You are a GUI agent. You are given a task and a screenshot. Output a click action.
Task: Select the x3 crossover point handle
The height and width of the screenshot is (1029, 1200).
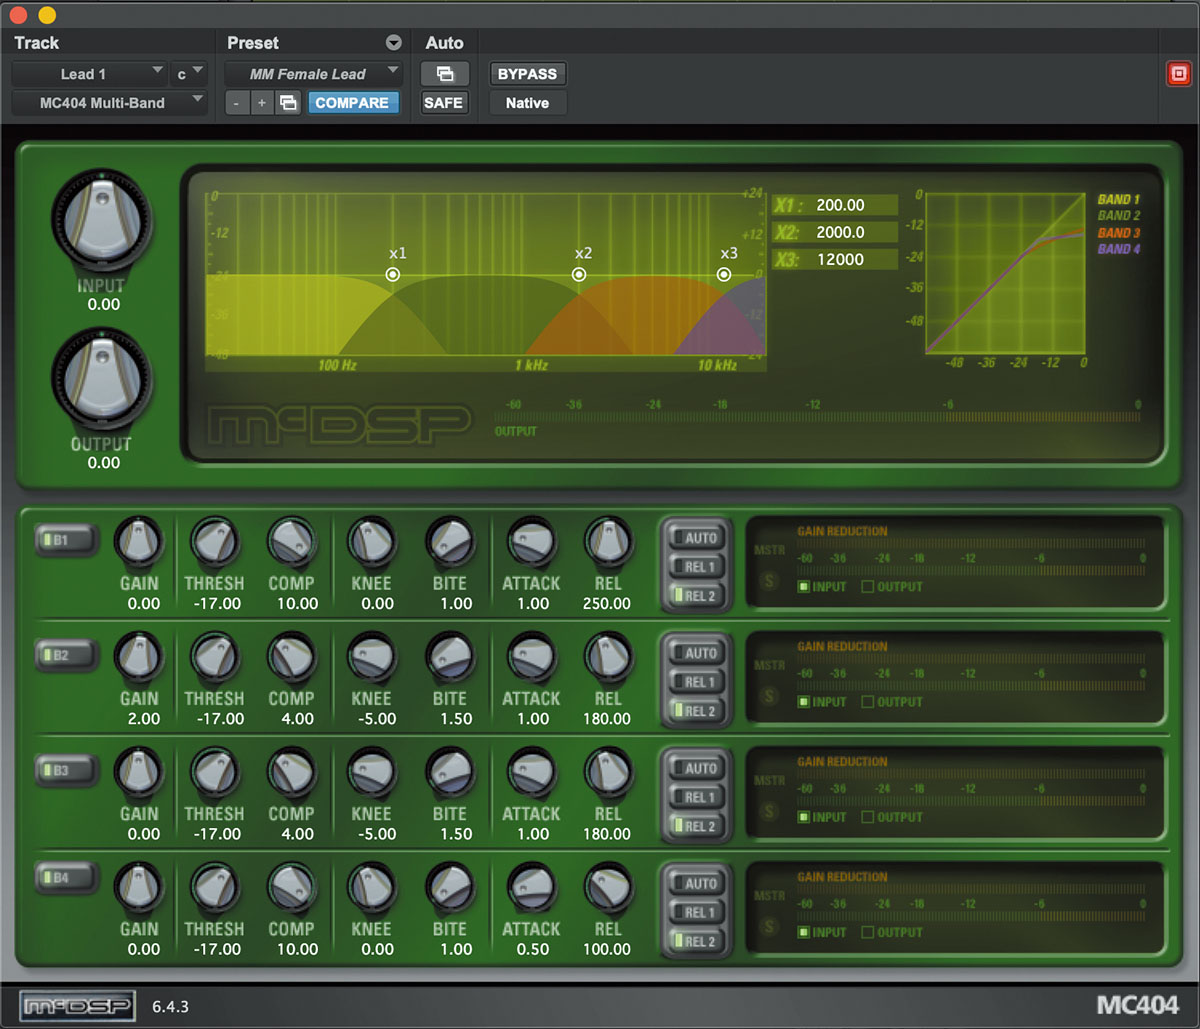click(724, 273)
